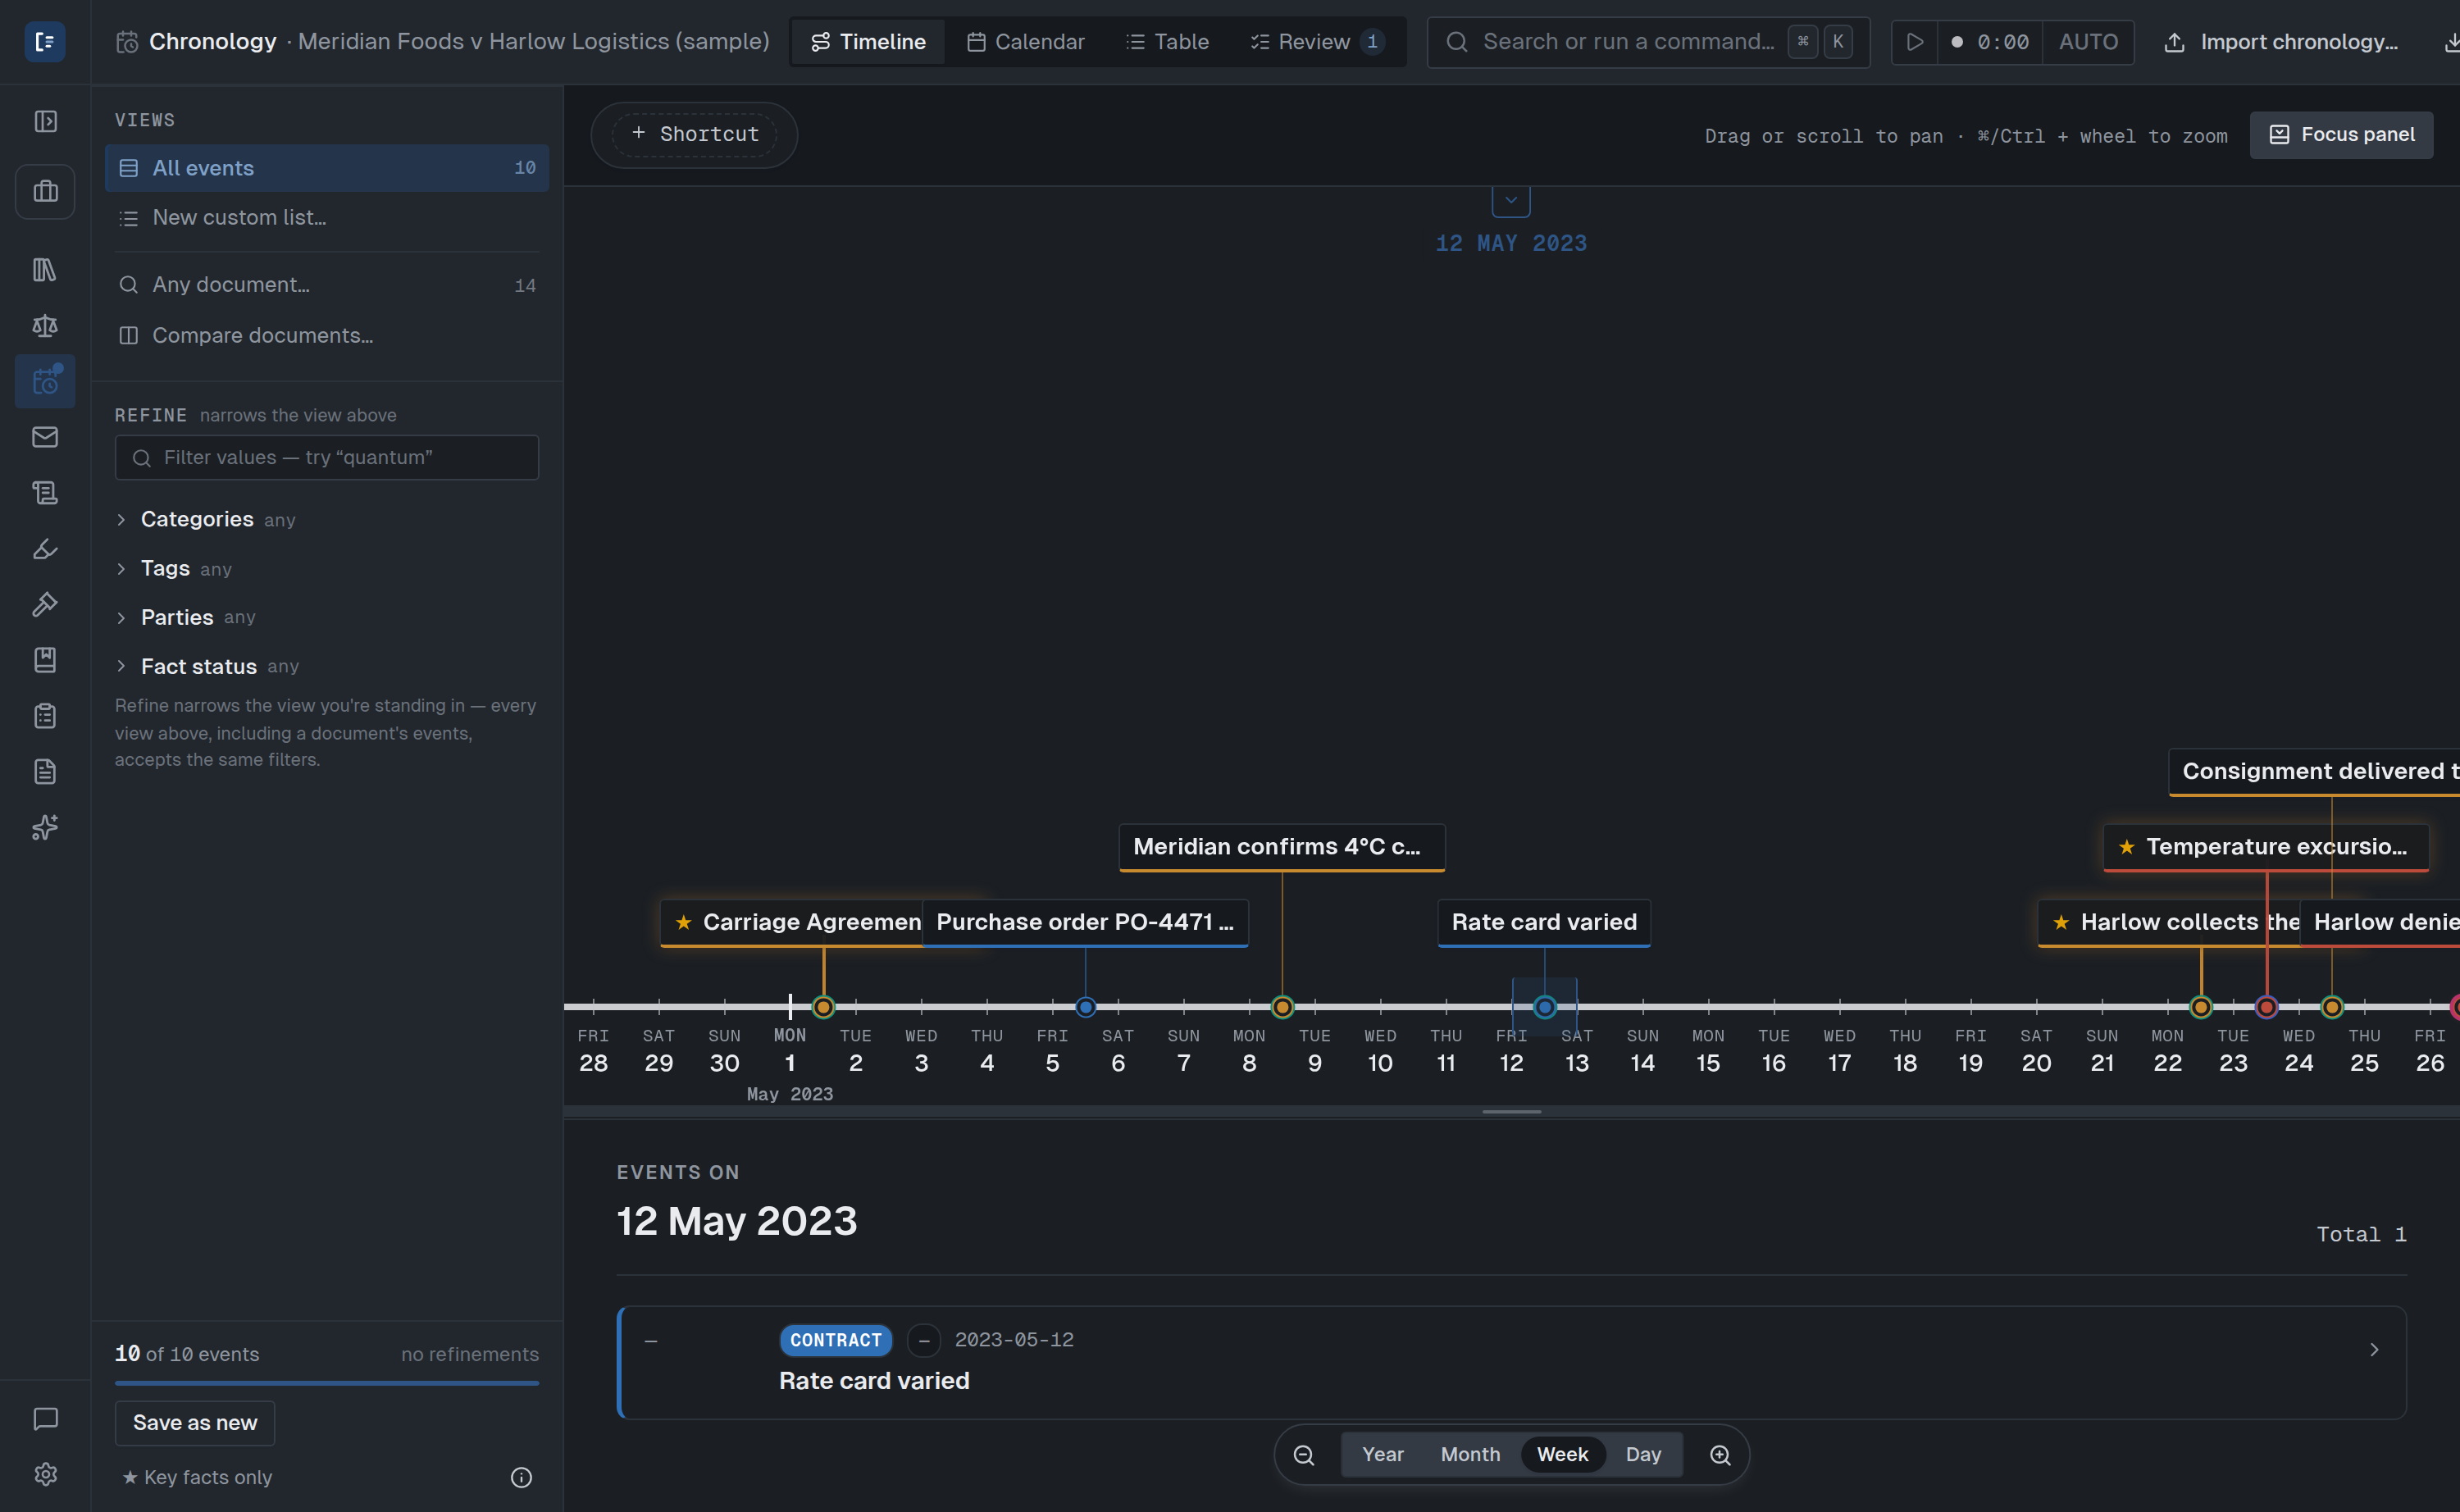Select the Year zoom level
Screen dimensions: 2460x1512
(1382, 1455)
